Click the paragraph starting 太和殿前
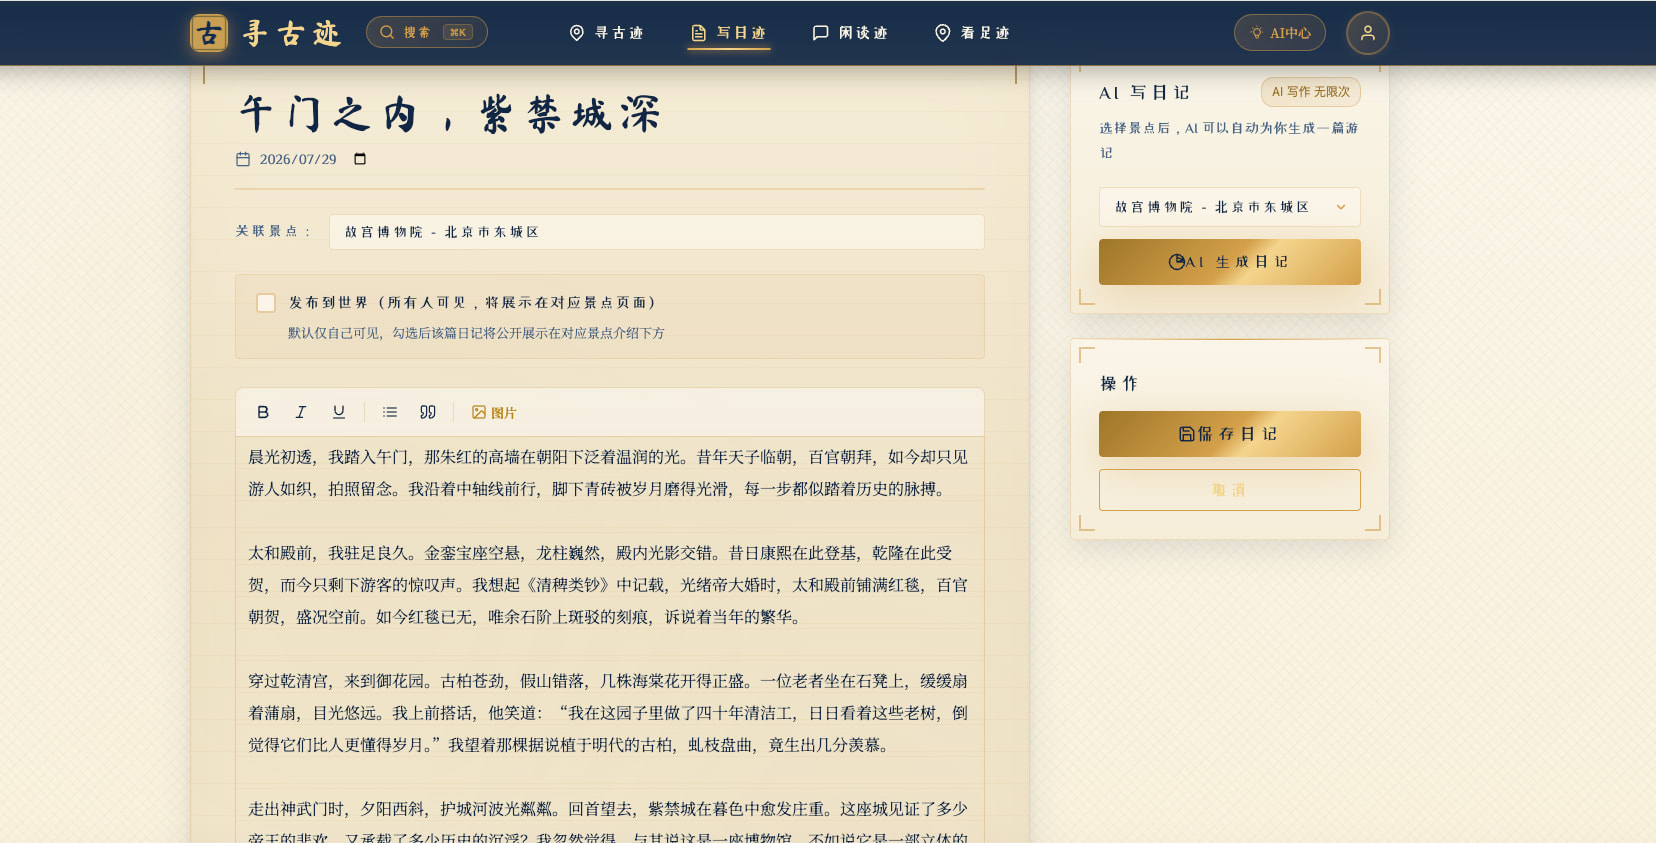The height and width of the screenshot is (843, 1656). point(608,585)
